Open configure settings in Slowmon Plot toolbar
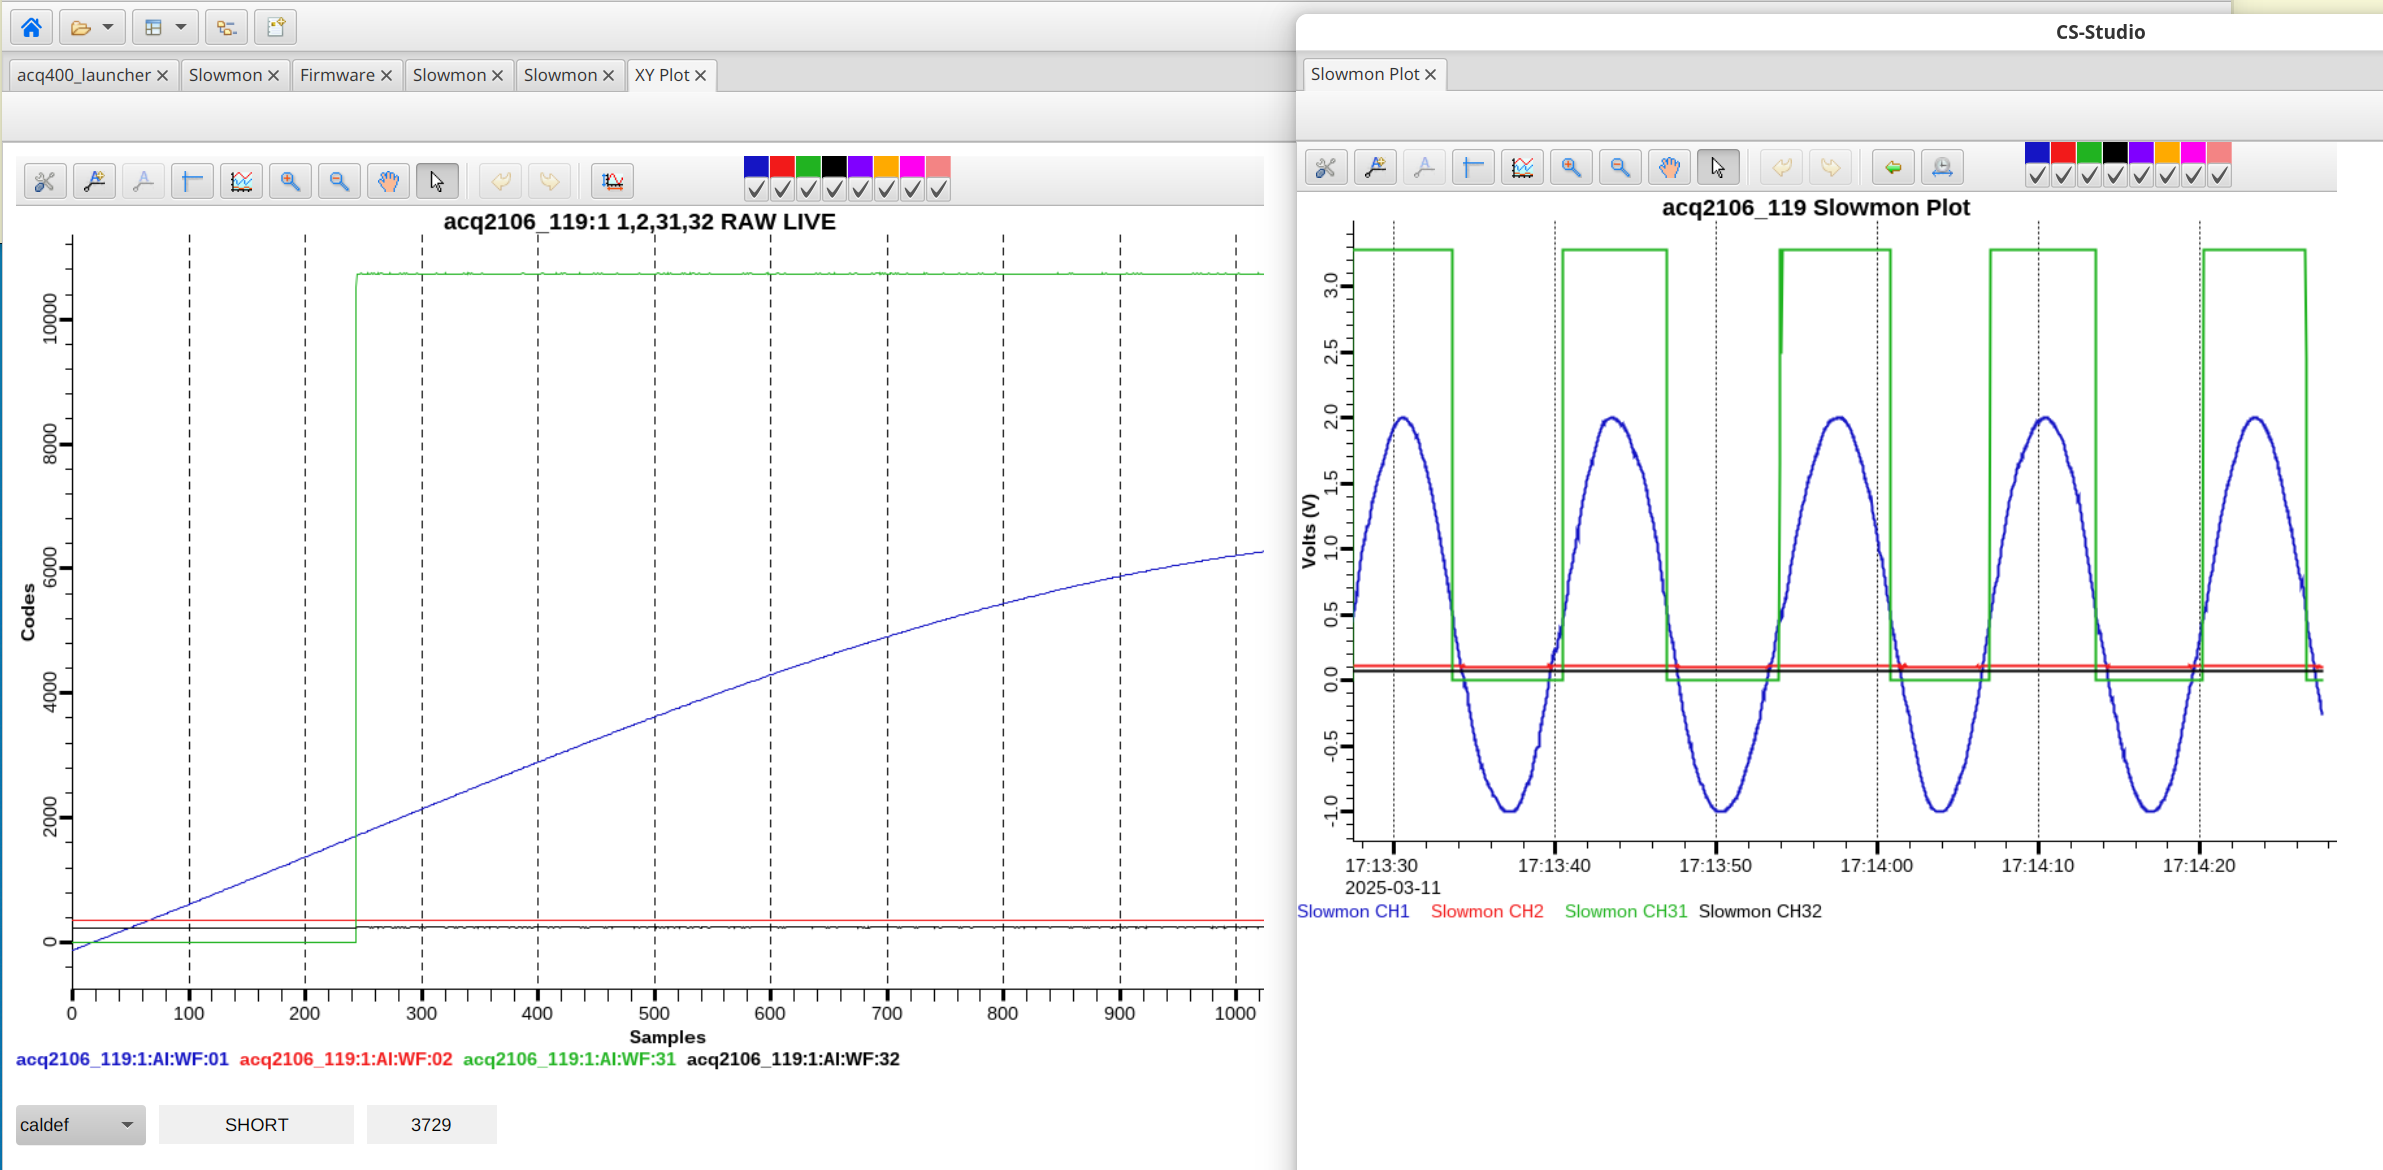This screenshot has width=2383, height=1170. (1326, 167)
